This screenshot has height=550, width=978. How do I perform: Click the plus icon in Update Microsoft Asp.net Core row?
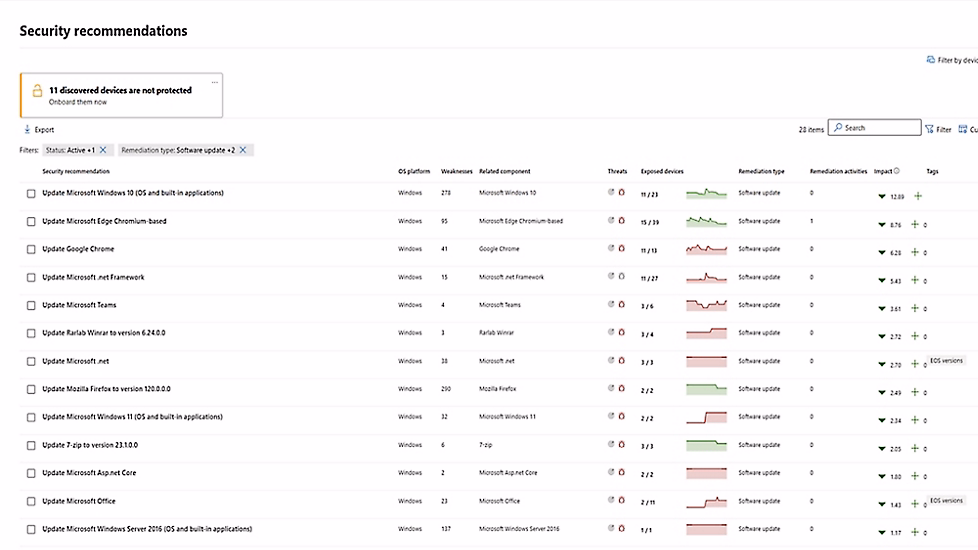[x=915, y=476]
